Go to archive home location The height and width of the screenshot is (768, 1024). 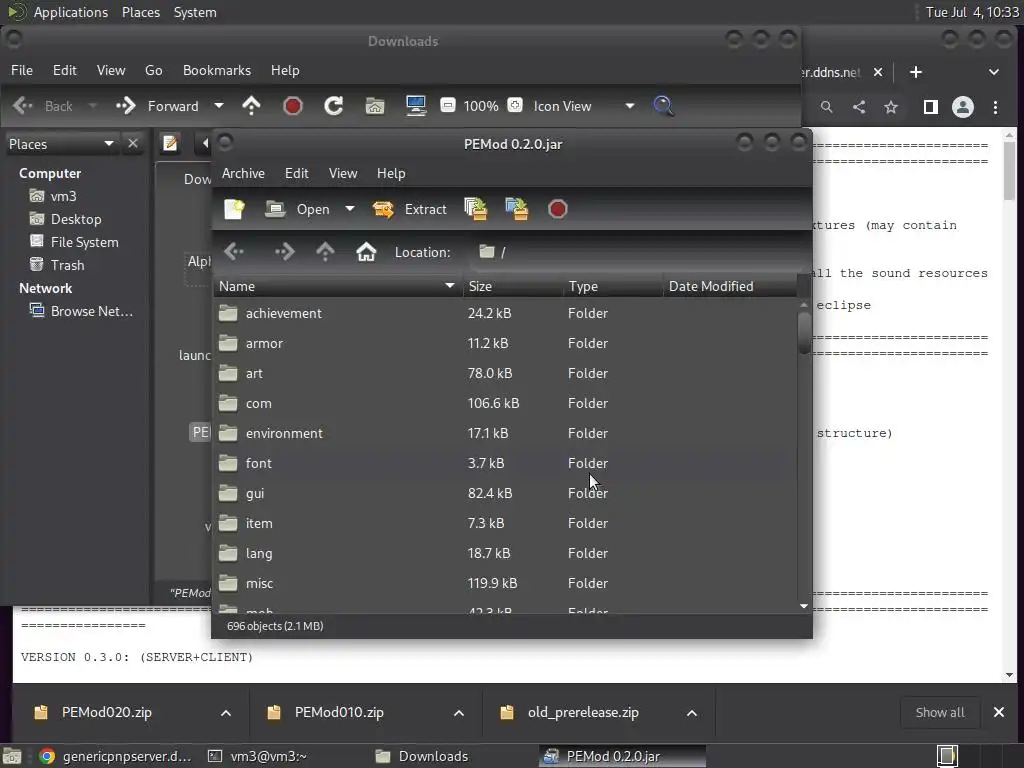pos(366,252)
